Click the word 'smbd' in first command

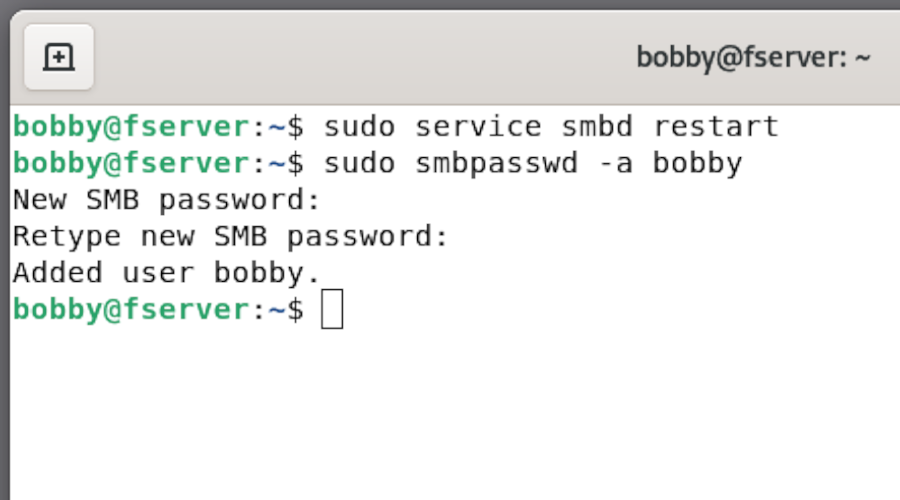click(x=597, y=126)
